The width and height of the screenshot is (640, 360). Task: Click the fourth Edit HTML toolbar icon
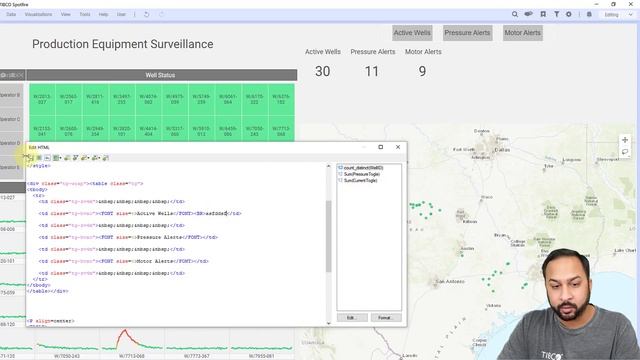pos(57,158)
